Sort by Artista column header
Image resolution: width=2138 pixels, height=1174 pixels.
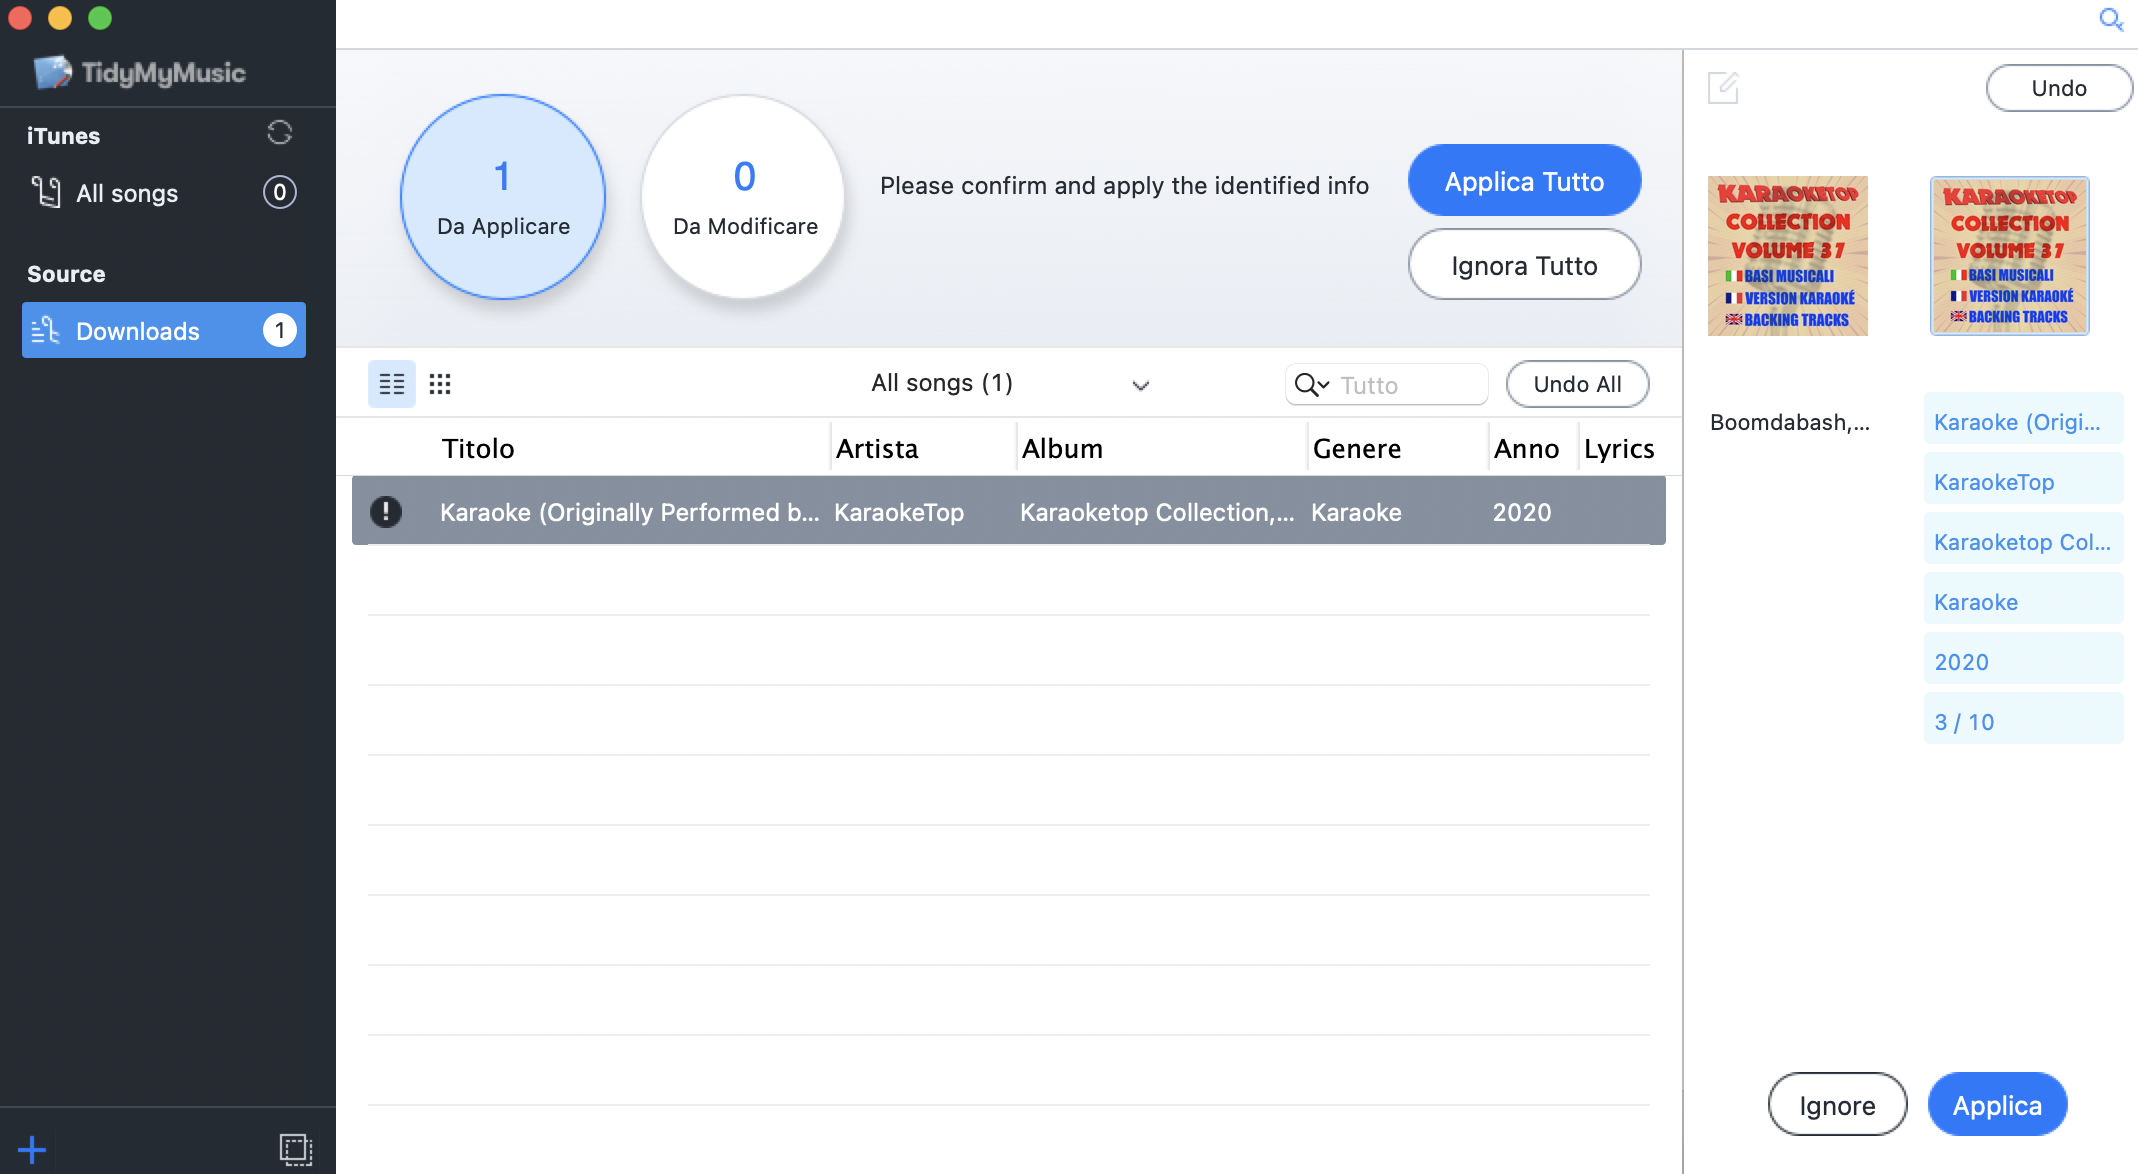[877, 449]
